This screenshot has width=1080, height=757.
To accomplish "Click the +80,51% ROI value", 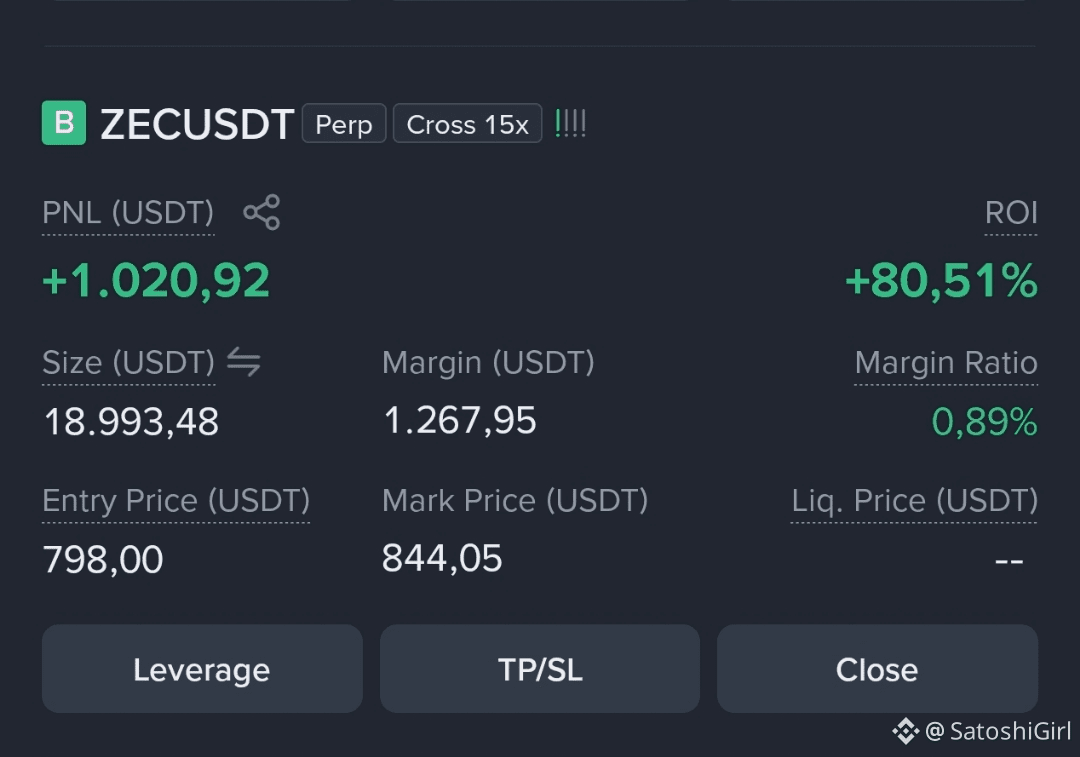I will (942, 281).
